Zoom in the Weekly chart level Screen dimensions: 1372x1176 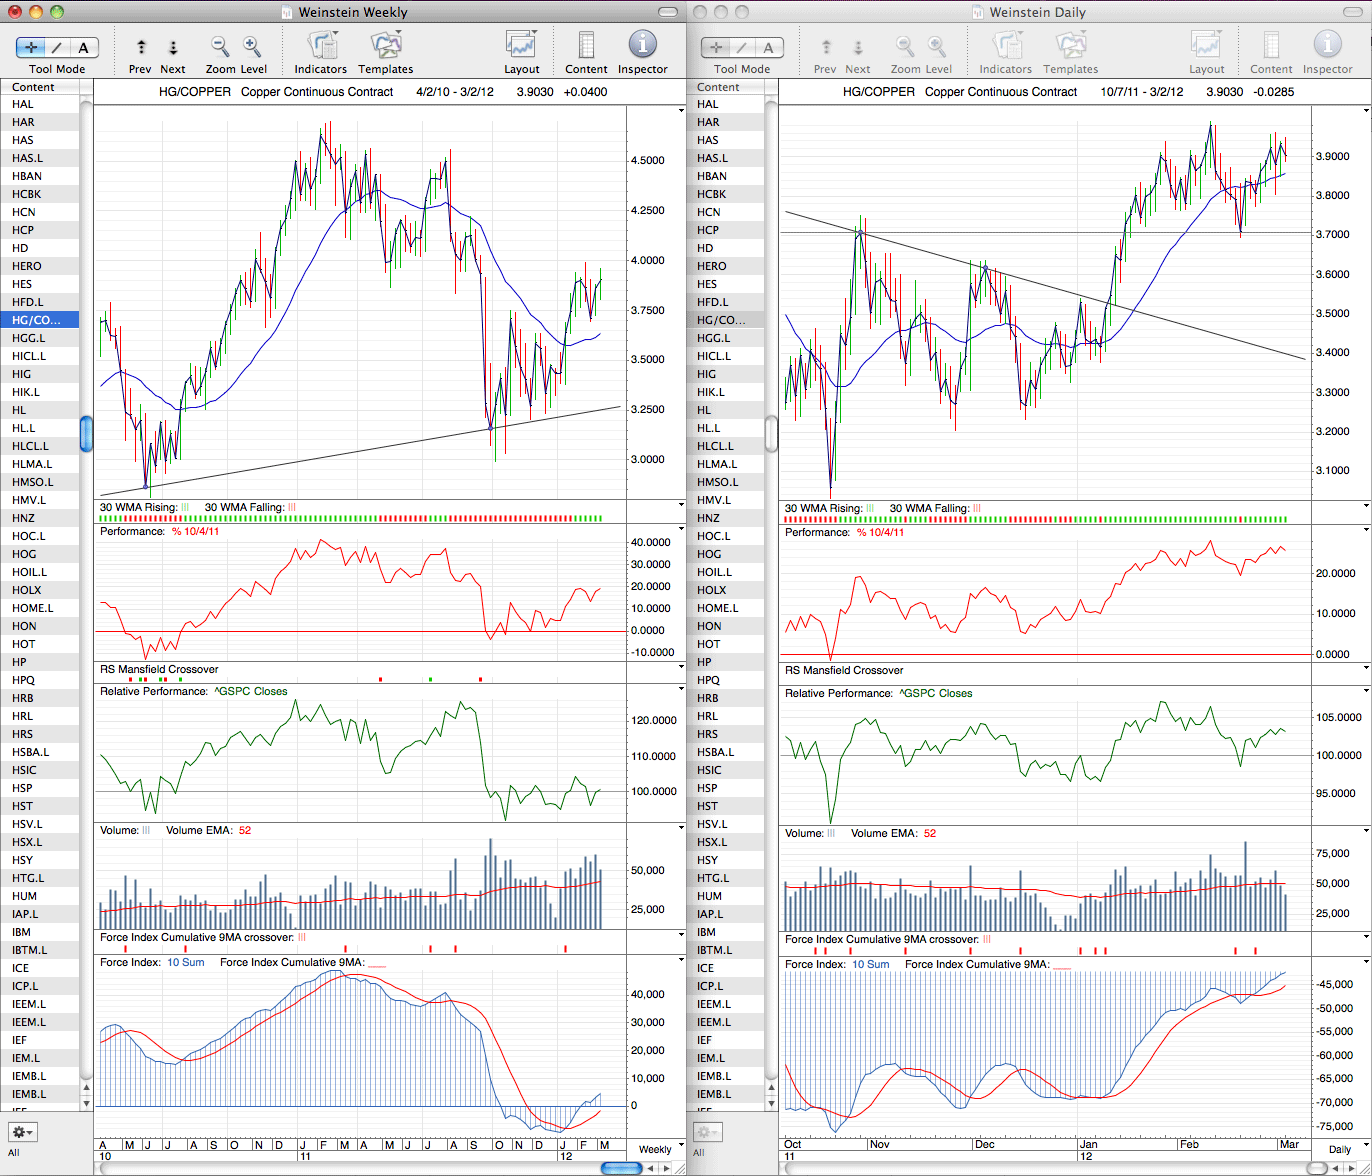(x=252, y=46)
